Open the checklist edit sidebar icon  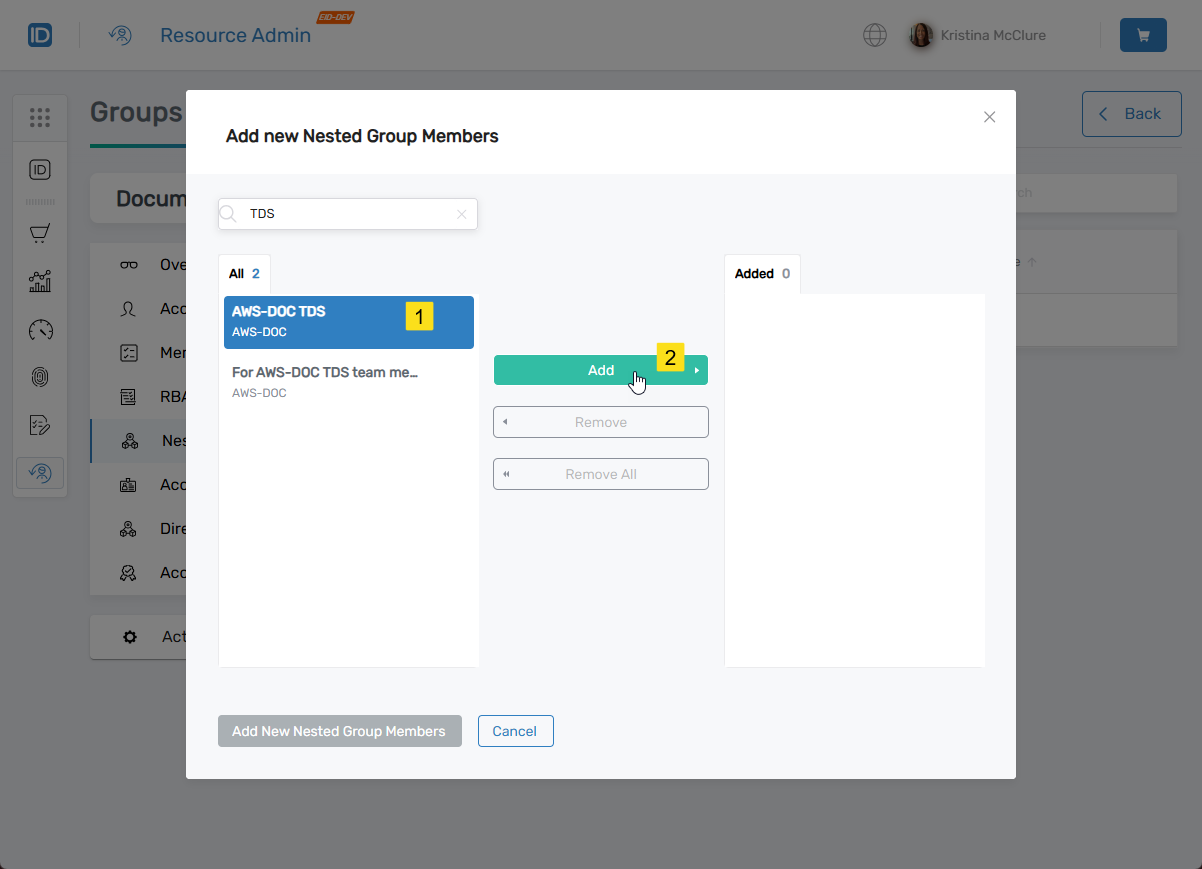click(40, 424)
